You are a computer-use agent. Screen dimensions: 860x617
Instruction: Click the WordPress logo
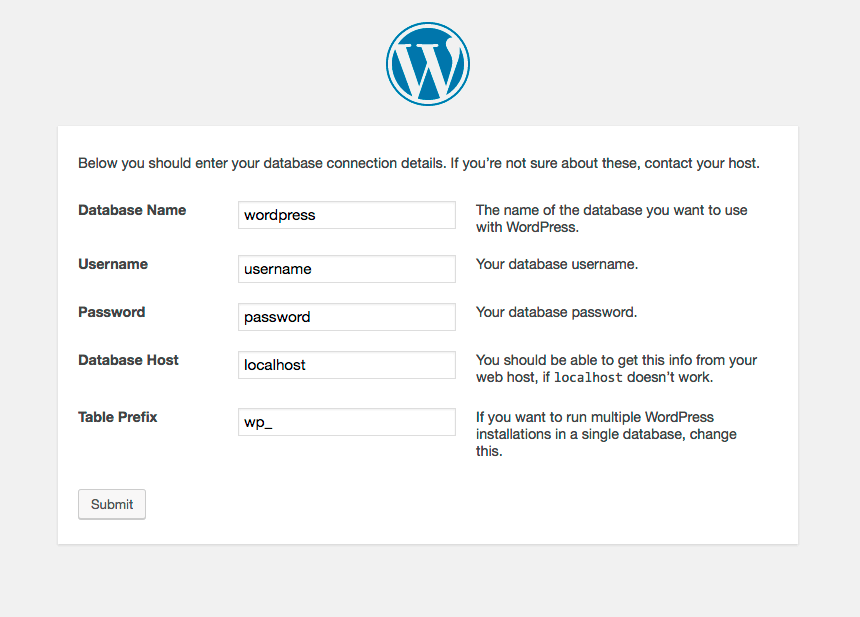pos(428,63)
